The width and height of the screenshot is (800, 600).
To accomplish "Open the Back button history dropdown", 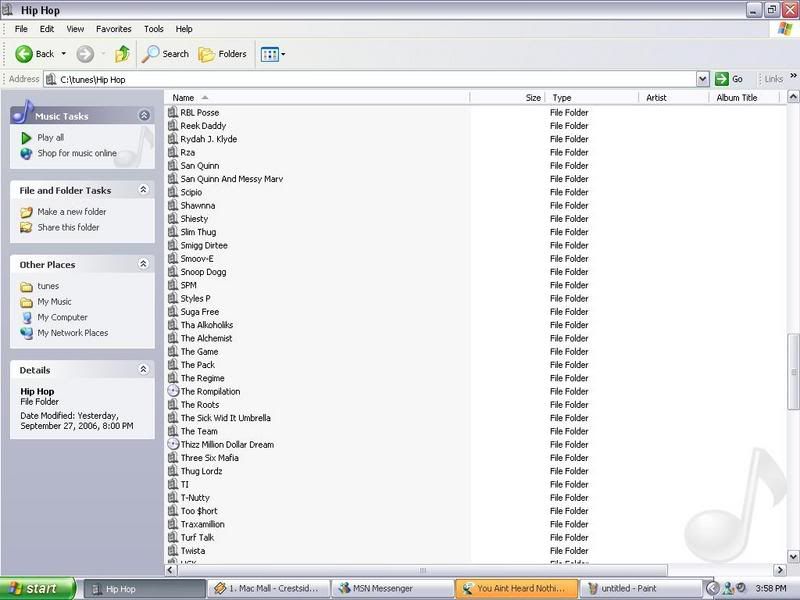I will click(64, 54).
